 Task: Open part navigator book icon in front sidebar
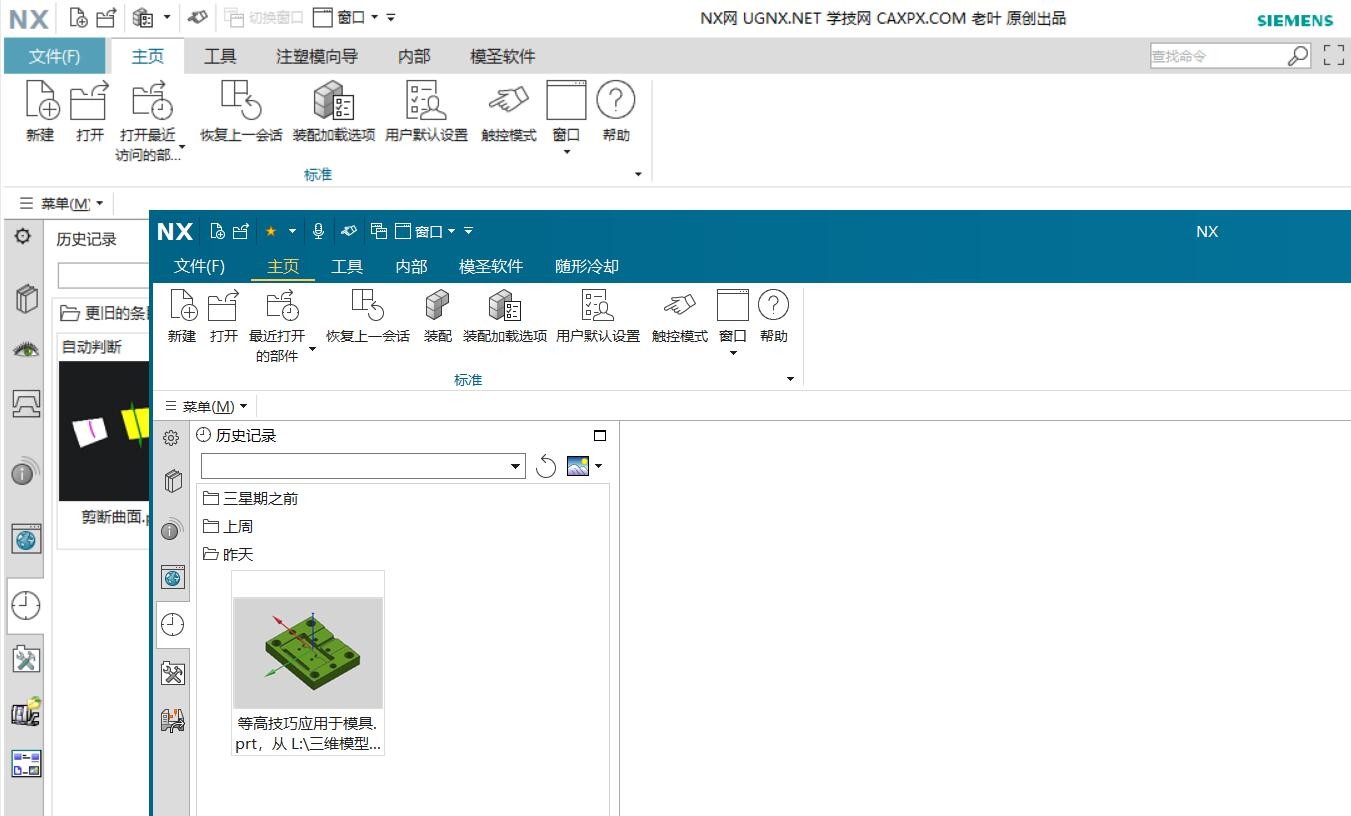pyautogui.click(x=173, y=482)
